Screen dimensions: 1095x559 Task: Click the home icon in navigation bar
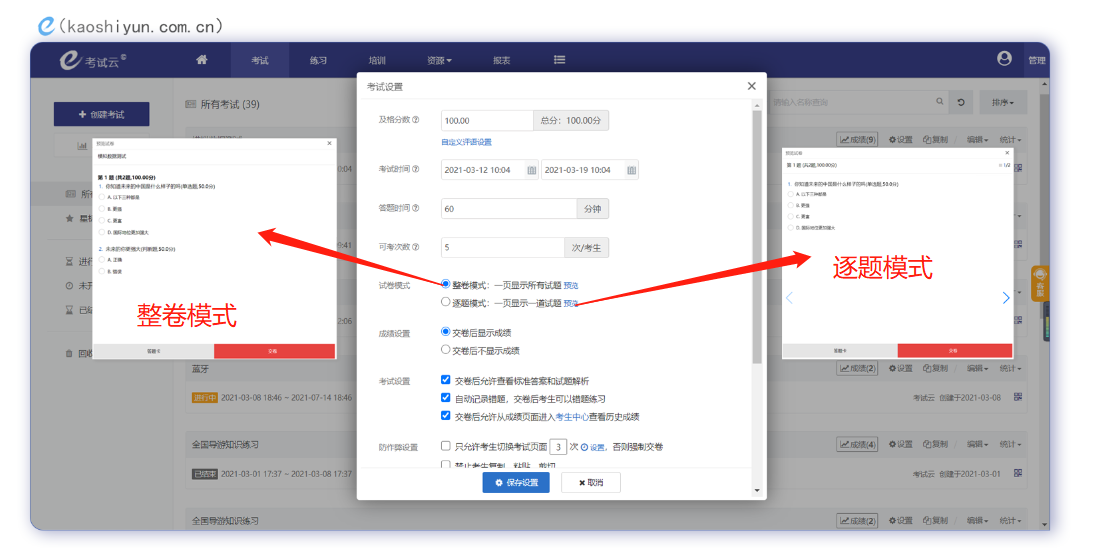(202, 60)
